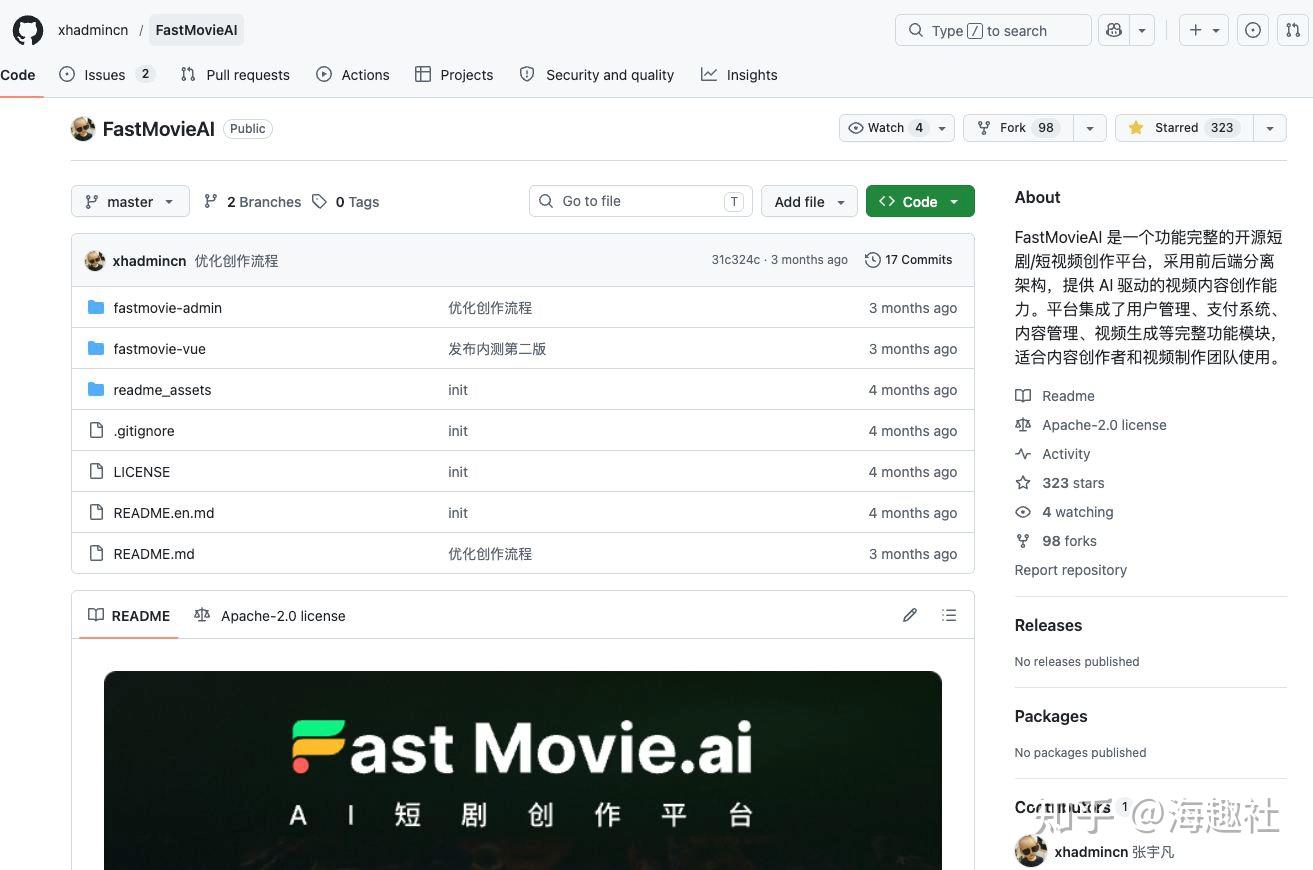This screenshot has height=870, width=1313.
Task: Open the README.md file name
Action: (x=154, y=554)
